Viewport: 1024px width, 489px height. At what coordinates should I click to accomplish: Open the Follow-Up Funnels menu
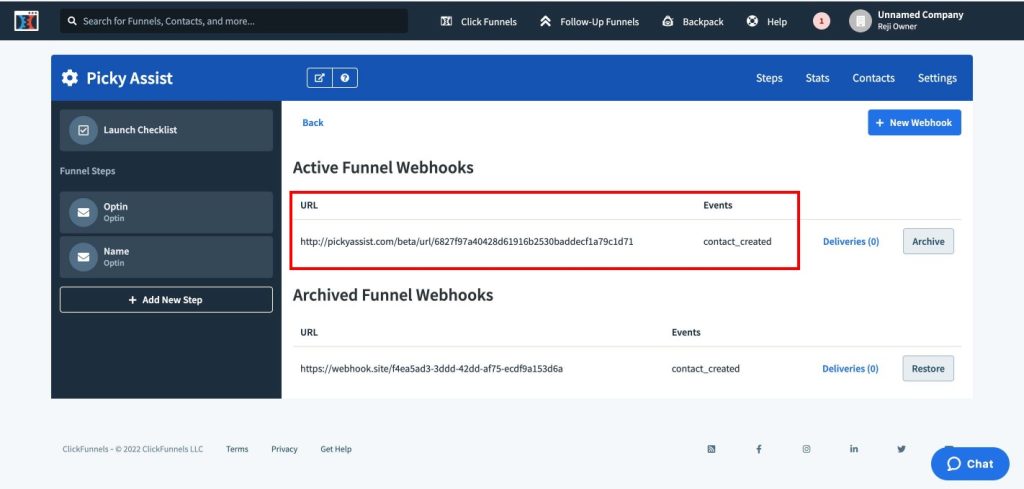[x=589, y=22]
